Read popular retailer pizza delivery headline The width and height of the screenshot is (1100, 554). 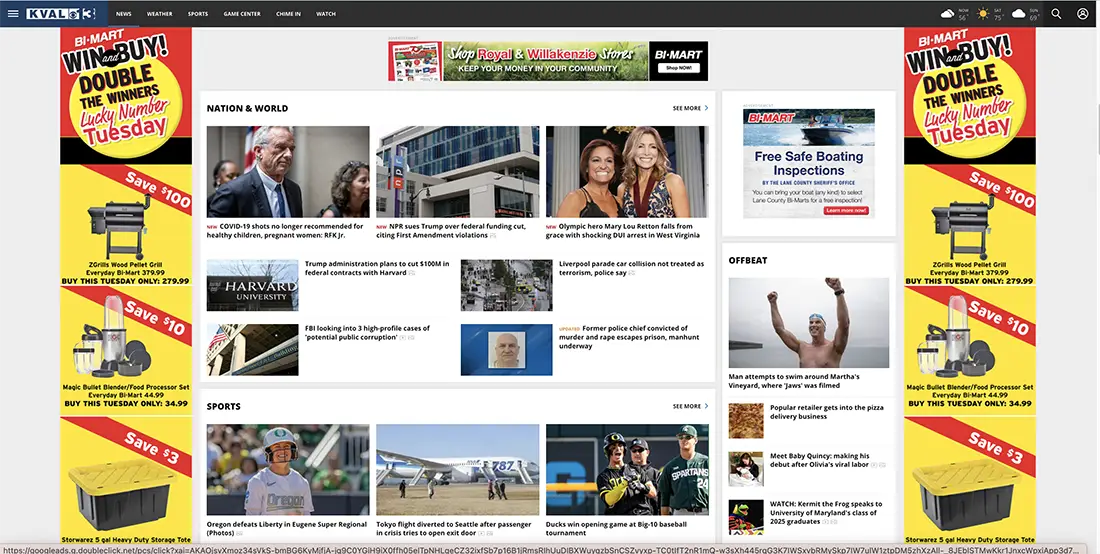pos(827,412)
